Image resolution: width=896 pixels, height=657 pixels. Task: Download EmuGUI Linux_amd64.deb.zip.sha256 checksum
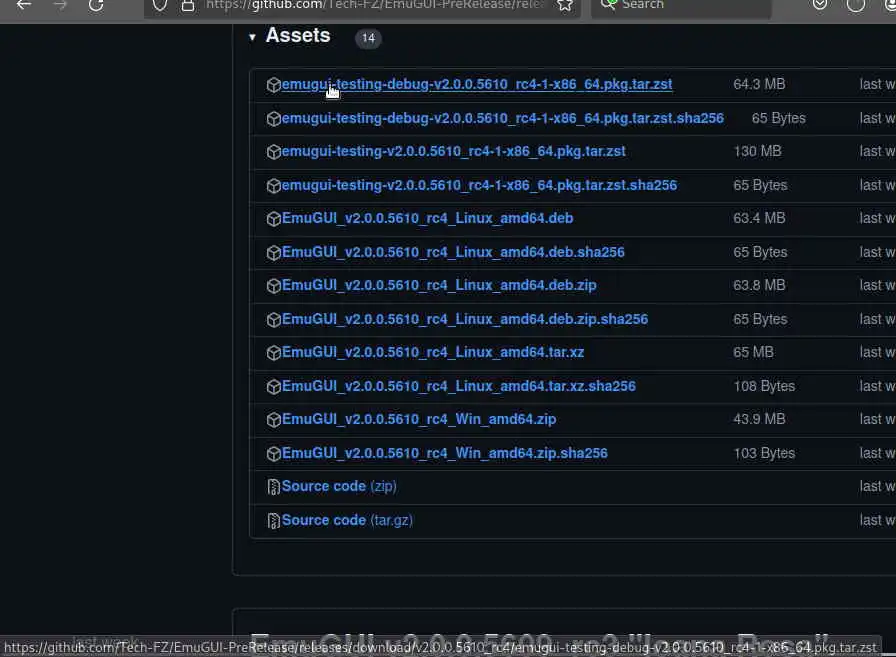(x=465, y=319)
